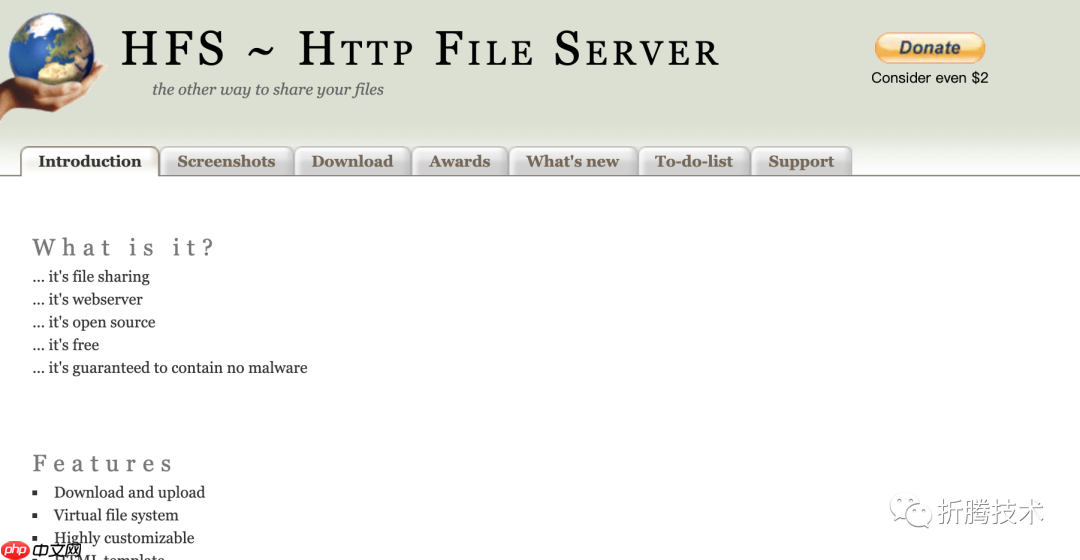Open the Awards tab
This screenshot has height=560, width=1080.
click(x=460, y=161)
